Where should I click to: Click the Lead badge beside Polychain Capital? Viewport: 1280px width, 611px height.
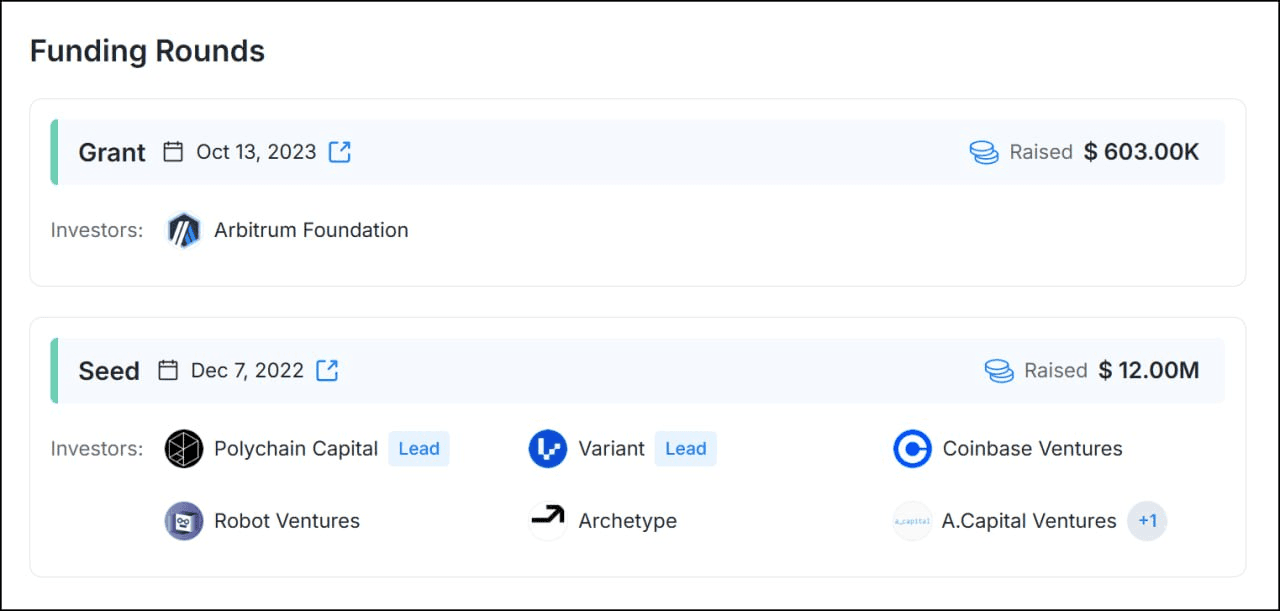click(x=419, y=449)
